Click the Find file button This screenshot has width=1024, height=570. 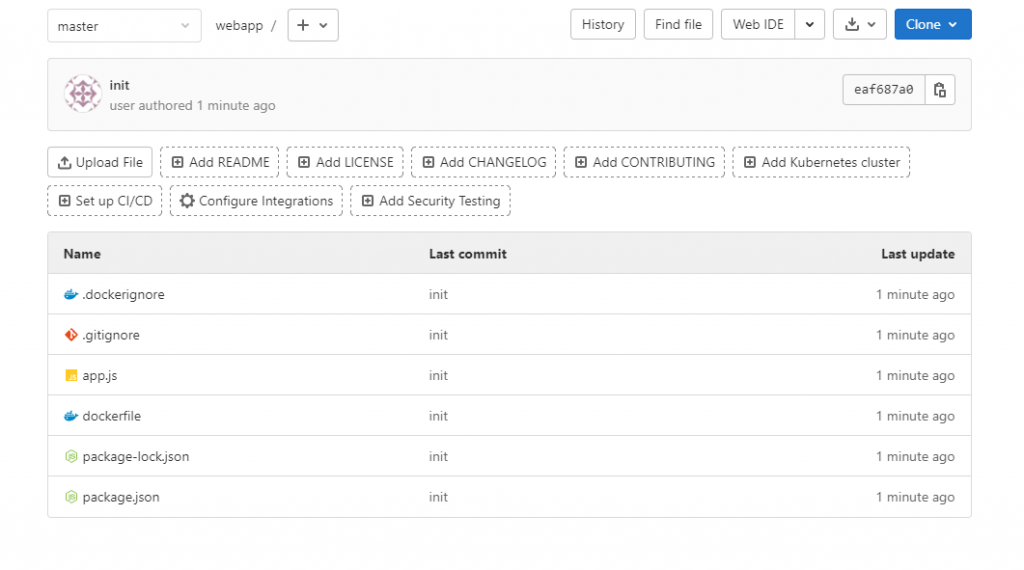(x=678, y=25)
